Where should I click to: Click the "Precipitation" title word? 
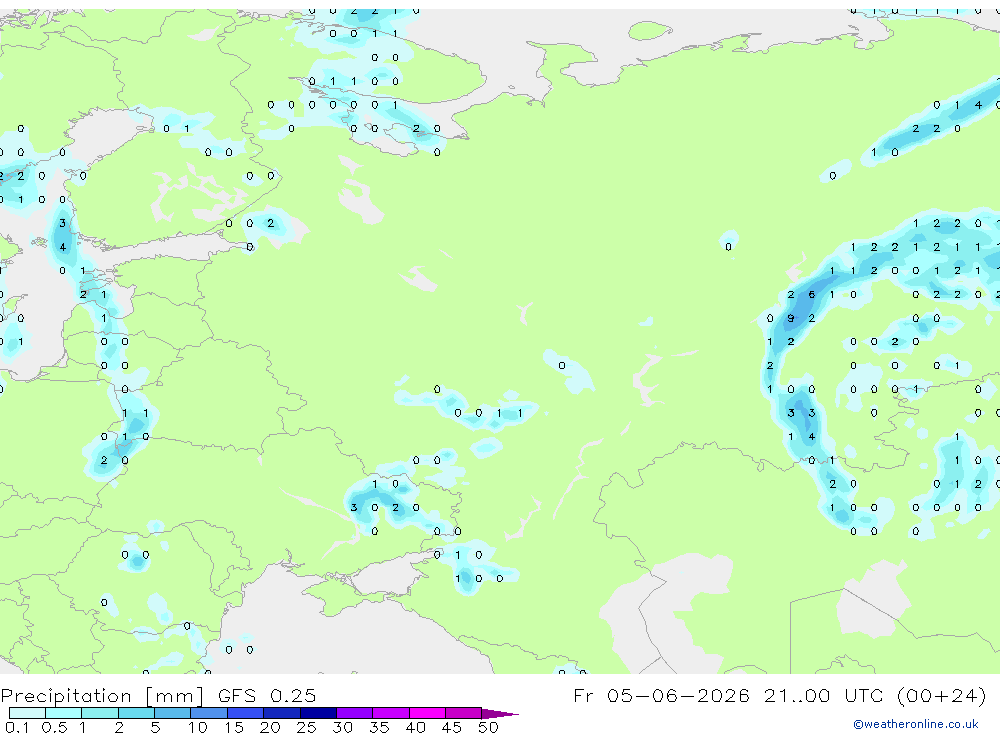point(66,695)
